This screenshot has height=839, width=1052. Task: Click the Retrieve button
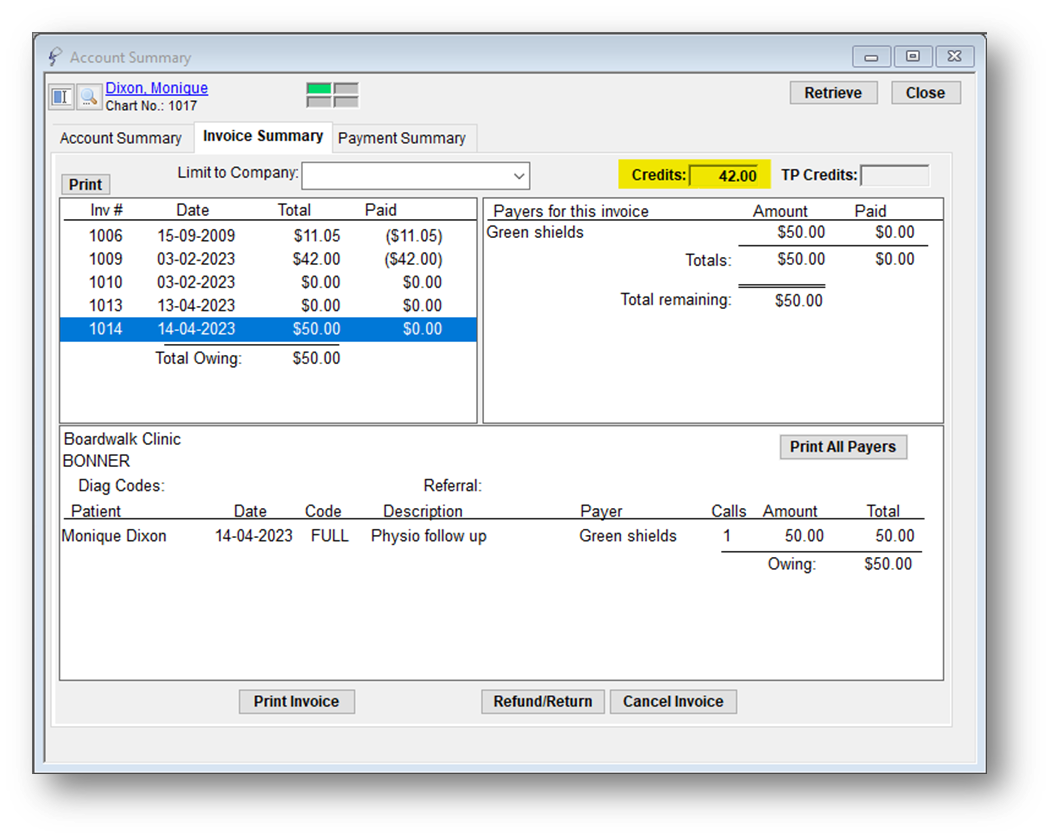833,93
